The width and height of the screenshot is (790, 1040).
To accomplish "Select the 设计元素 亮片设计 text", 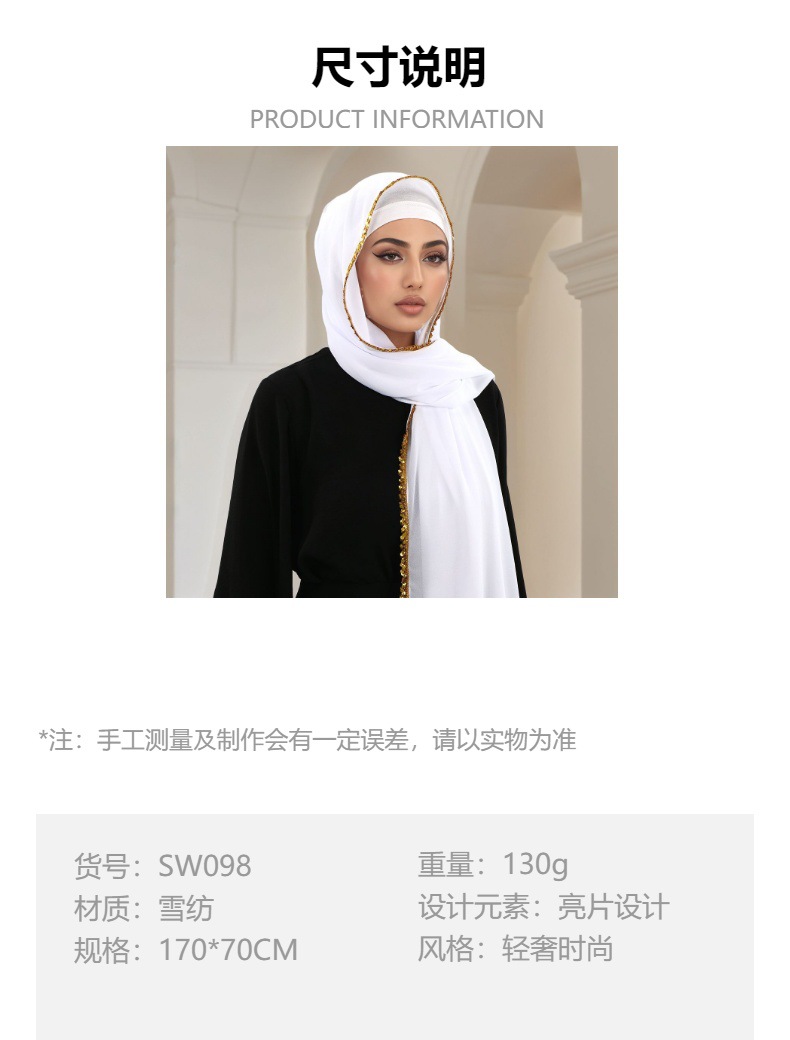I will click(543, 907).
